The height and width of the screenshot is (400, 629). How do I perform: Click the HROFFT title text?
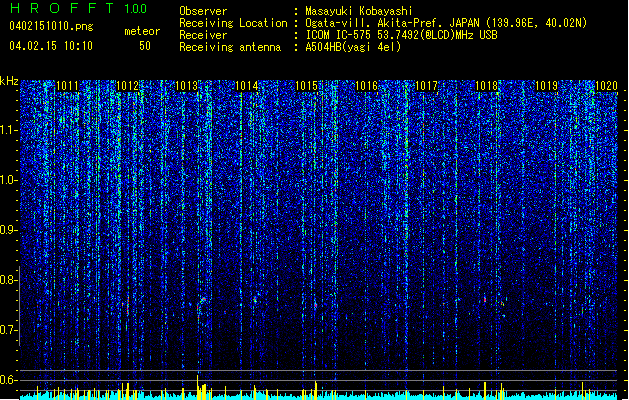[62, 8]
